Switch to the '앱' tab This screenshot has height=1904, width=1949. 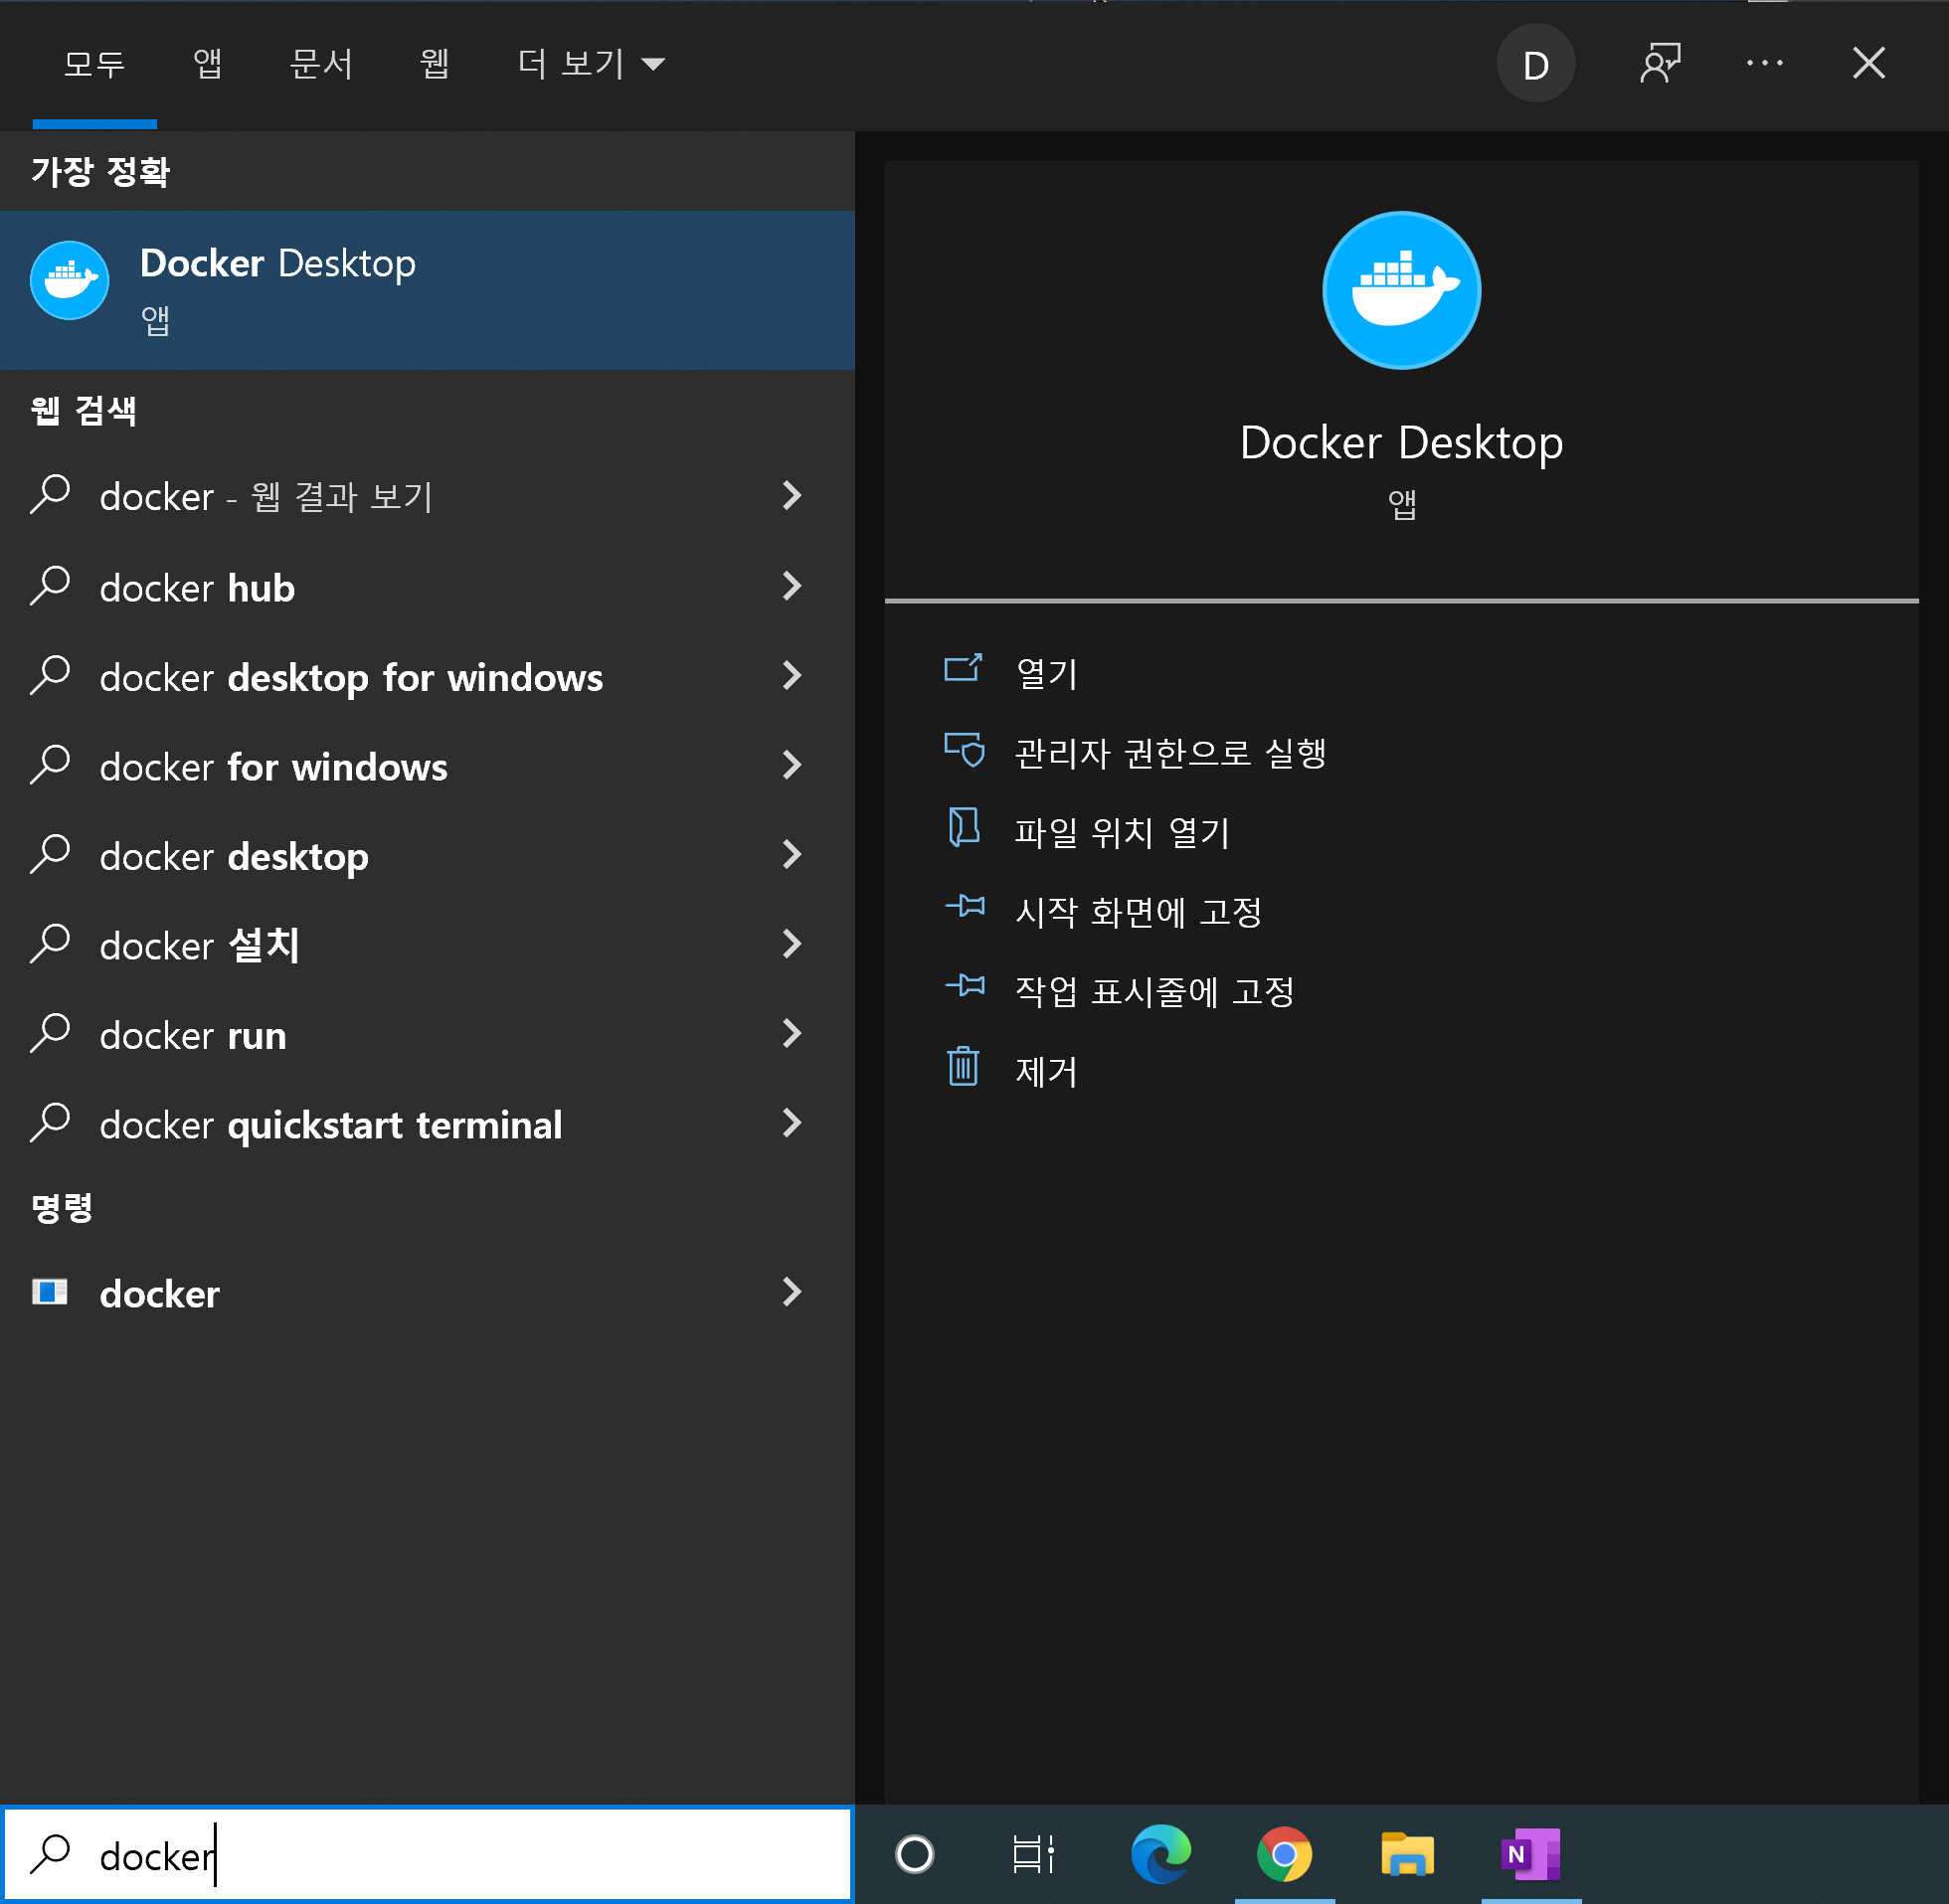point(207,64)
